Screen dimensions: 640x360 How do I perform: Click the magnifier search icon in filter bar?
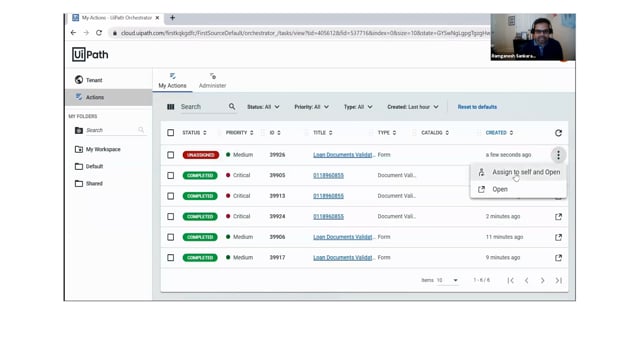tap(232, 107)
